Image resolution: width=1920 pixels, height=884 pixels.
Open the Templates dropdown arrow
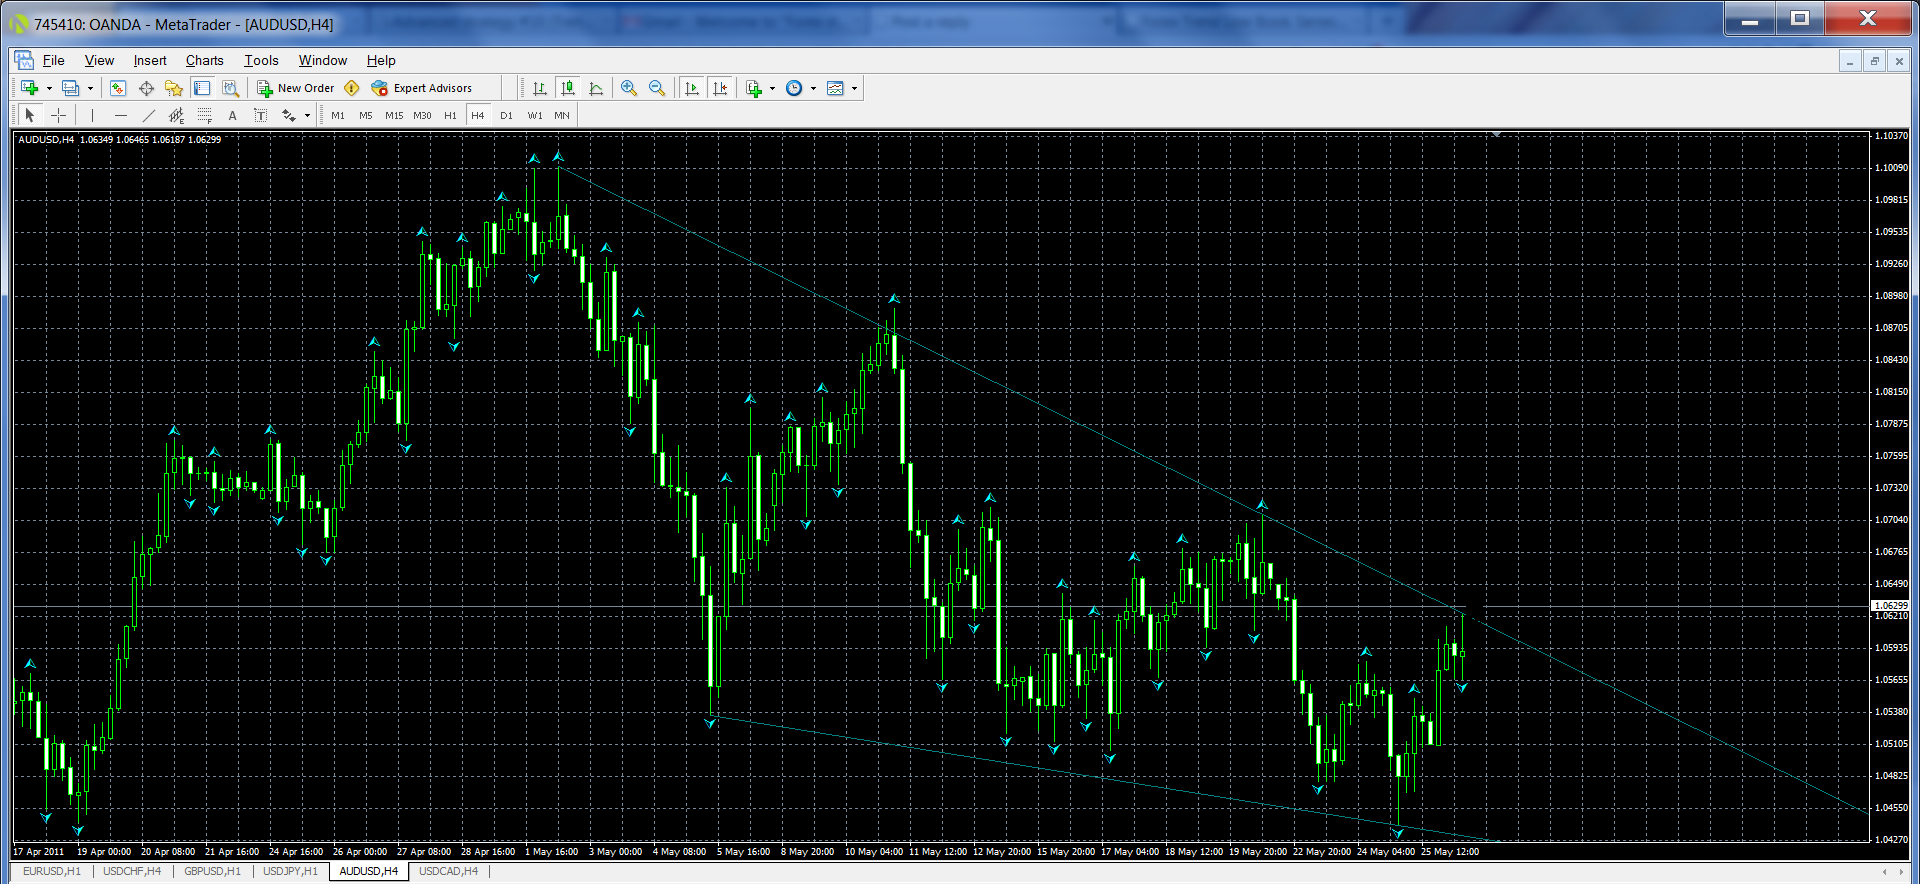854,88
